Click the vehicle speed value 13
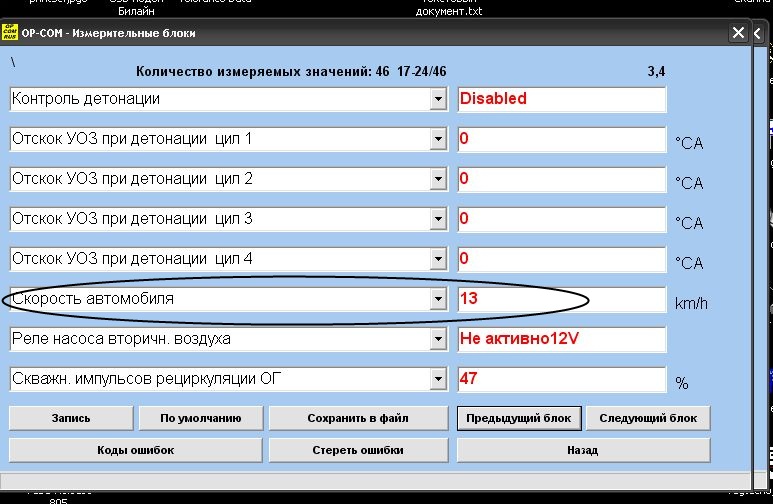This screenshot has width=773, height=504. point(562,299)
